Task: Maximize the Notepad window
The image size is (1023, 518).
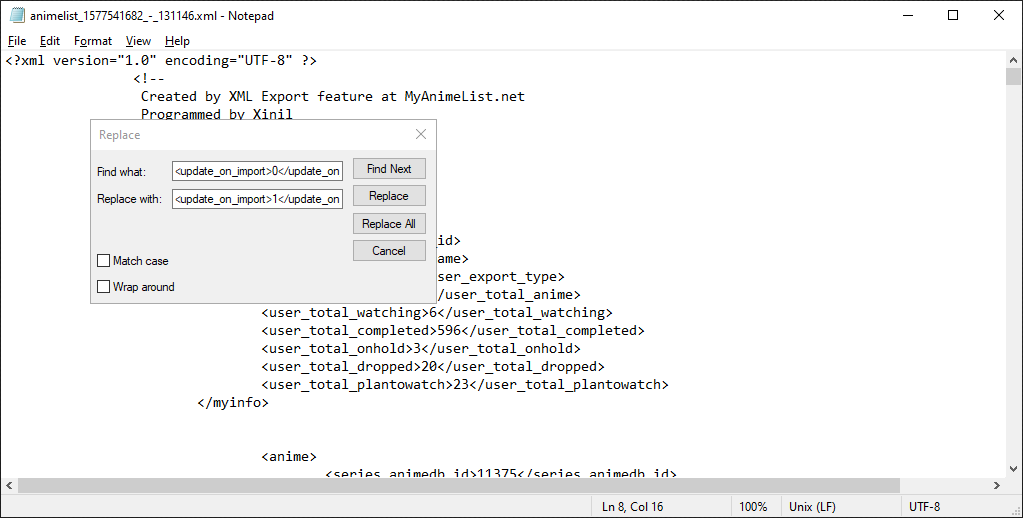Action: 952,15
